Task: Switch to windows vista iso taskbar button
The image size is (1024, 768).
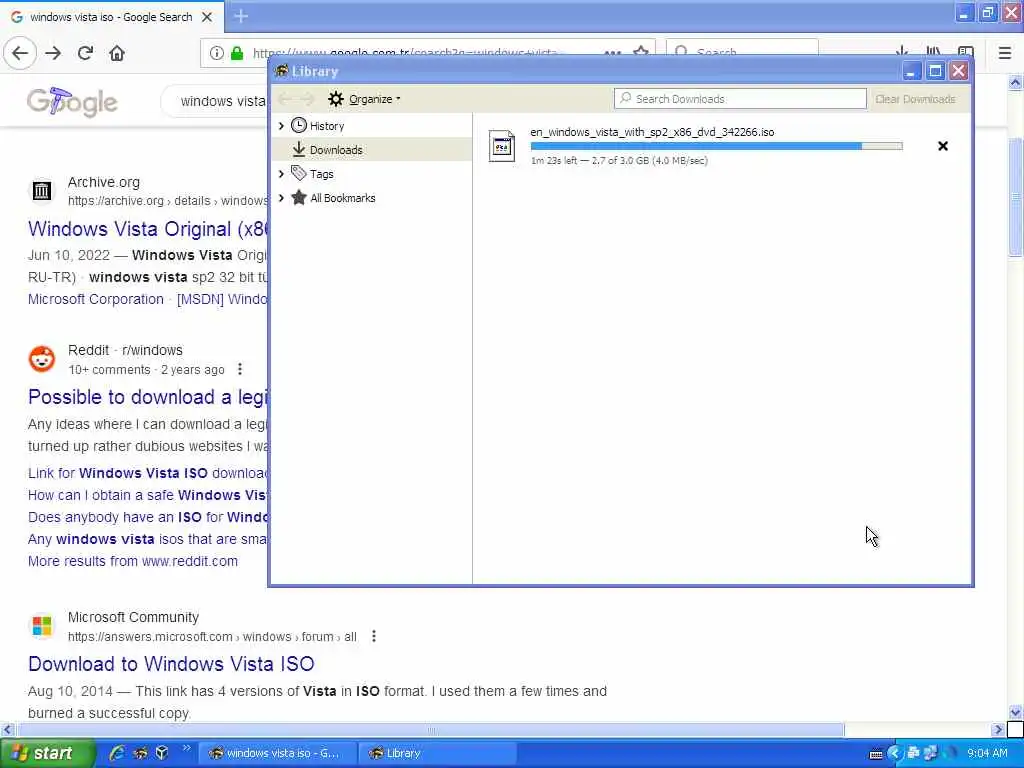Action: click(x=278, y=753)
